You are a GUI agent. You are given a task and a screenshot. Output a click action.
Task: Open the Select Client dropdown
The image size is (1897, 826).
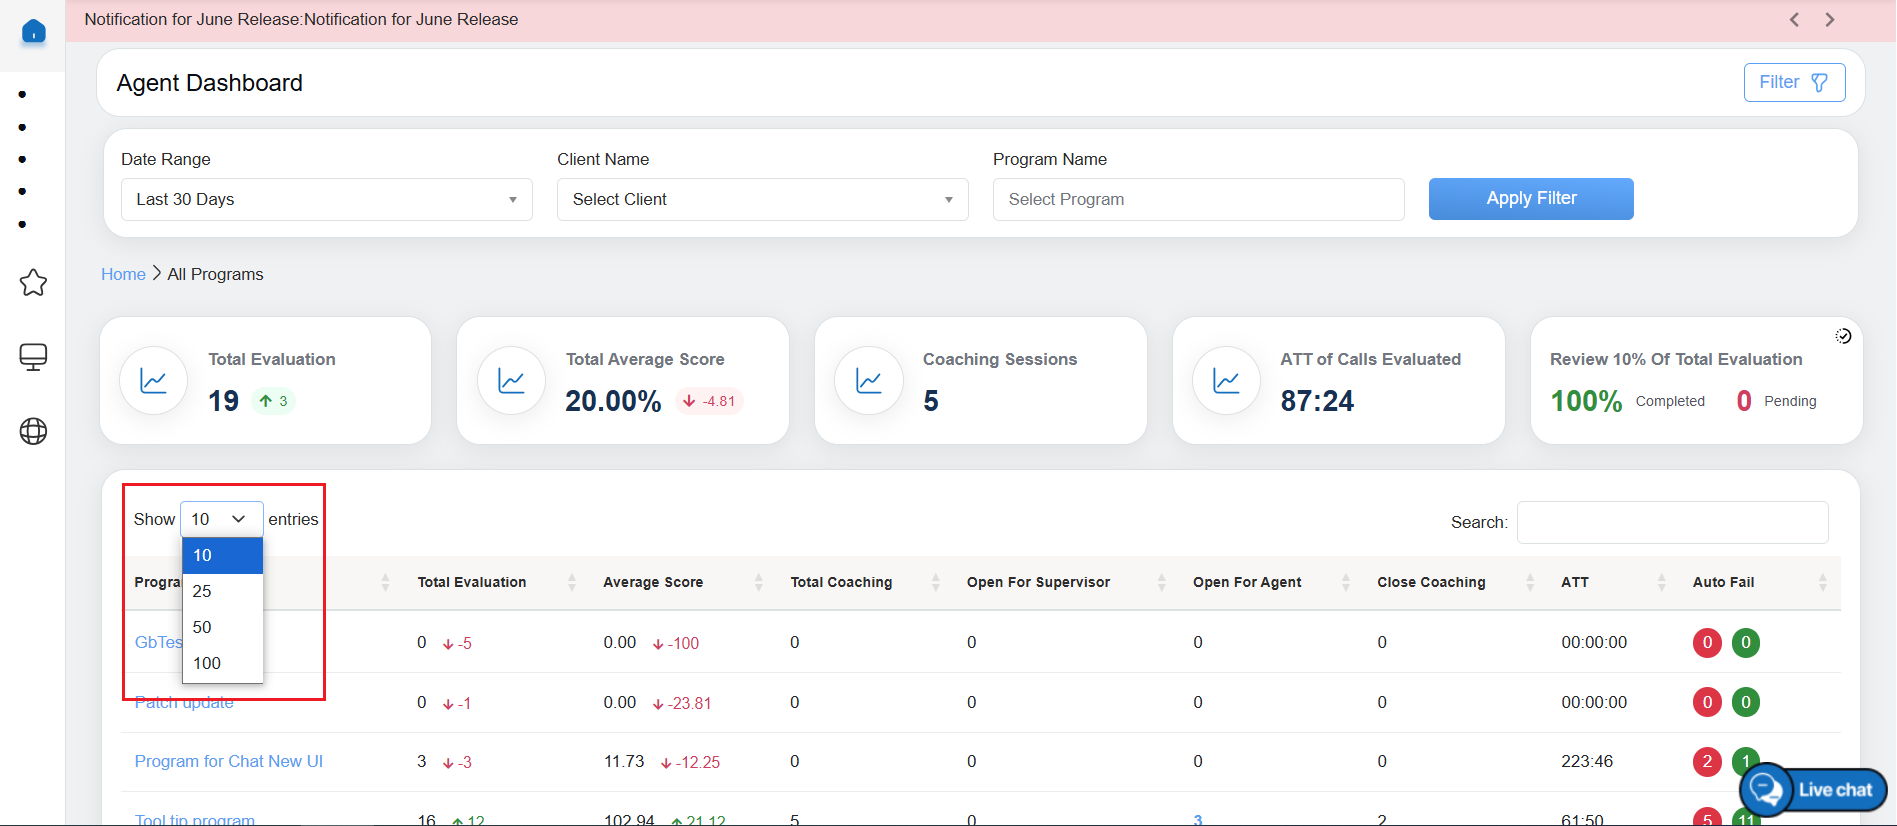coord(762,199)
